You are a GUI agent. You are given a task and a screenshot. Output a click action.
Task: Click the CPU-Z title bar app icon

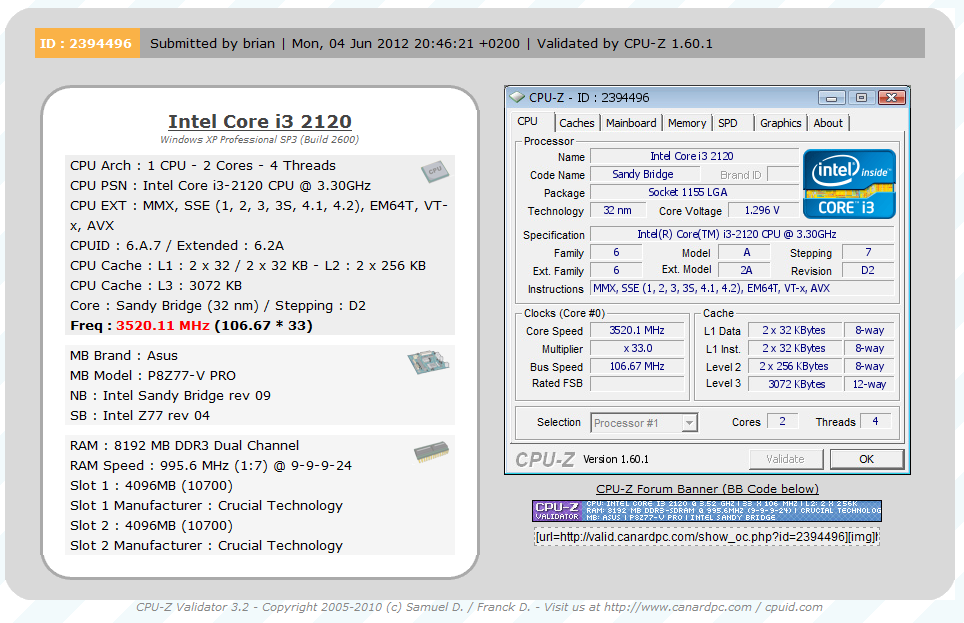coord(517,97)
